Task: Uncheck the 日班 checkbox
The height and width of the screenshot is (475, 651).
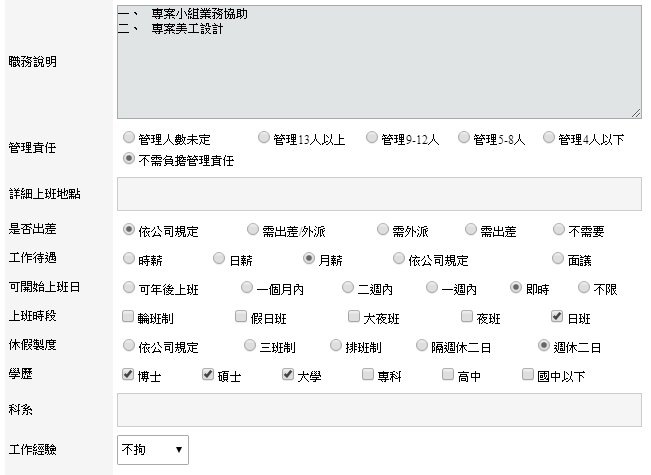Action: click(x=558, y=318)
